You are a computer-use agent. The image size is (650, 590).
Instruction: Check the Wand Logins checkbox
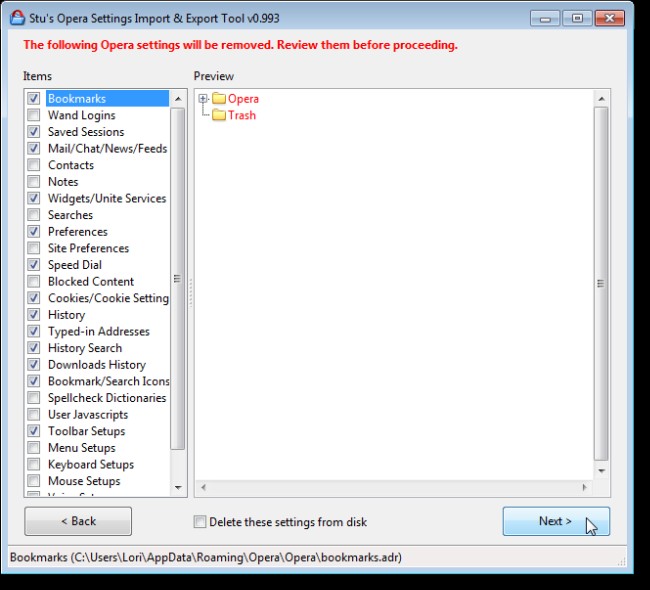[34, 115]
